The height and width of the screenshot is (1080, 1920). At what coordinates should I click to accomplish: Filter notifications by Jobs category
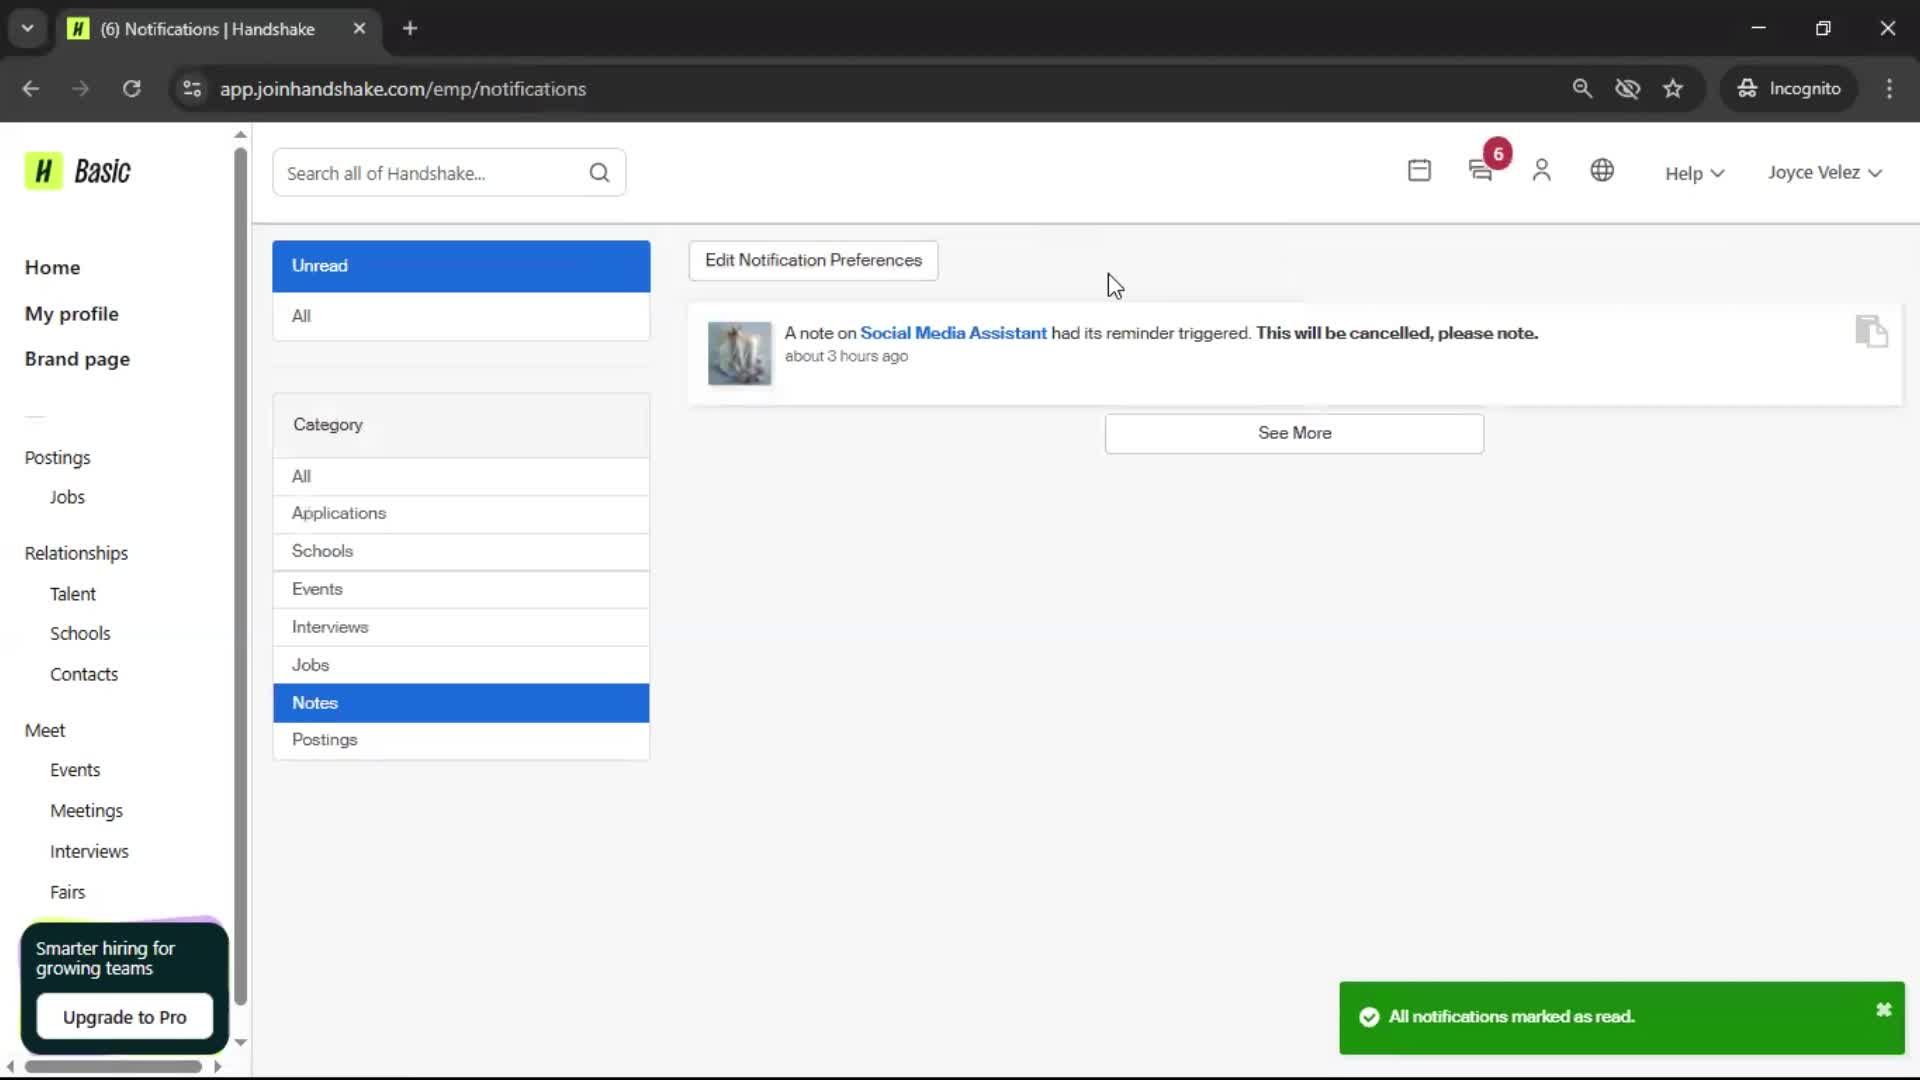click(x=461, y=666)
